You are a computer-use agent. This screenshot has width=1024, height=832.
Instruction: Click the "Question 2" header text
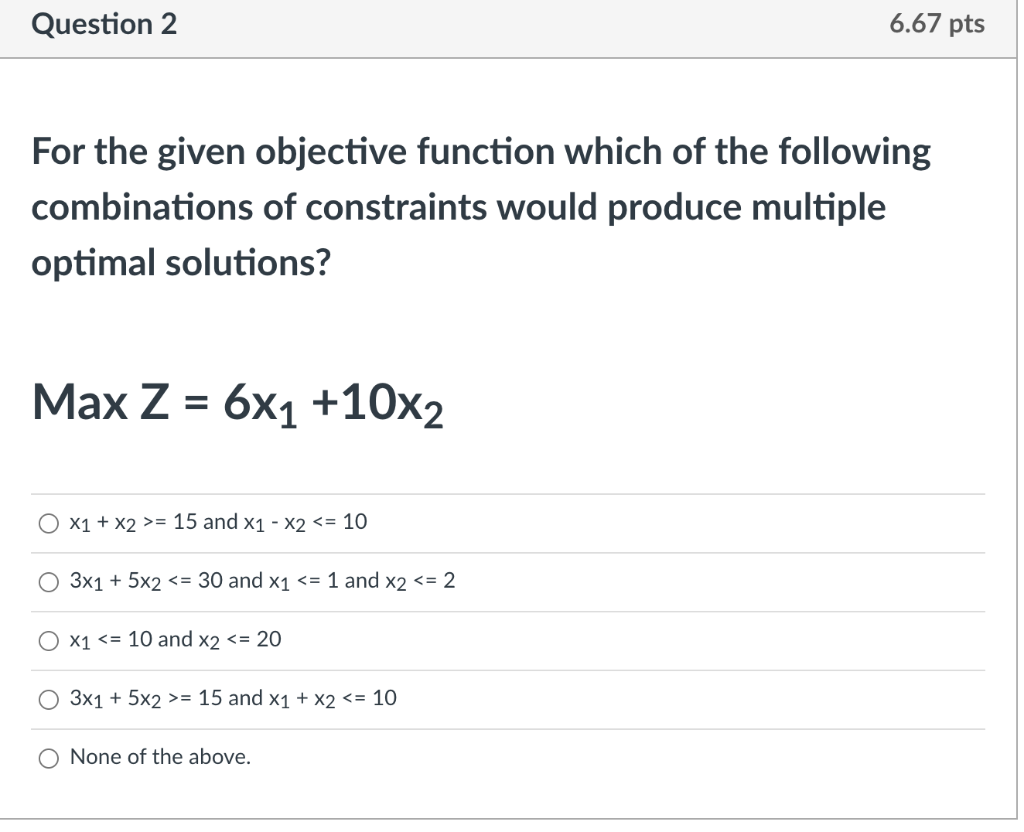click(x=105, y=23)
